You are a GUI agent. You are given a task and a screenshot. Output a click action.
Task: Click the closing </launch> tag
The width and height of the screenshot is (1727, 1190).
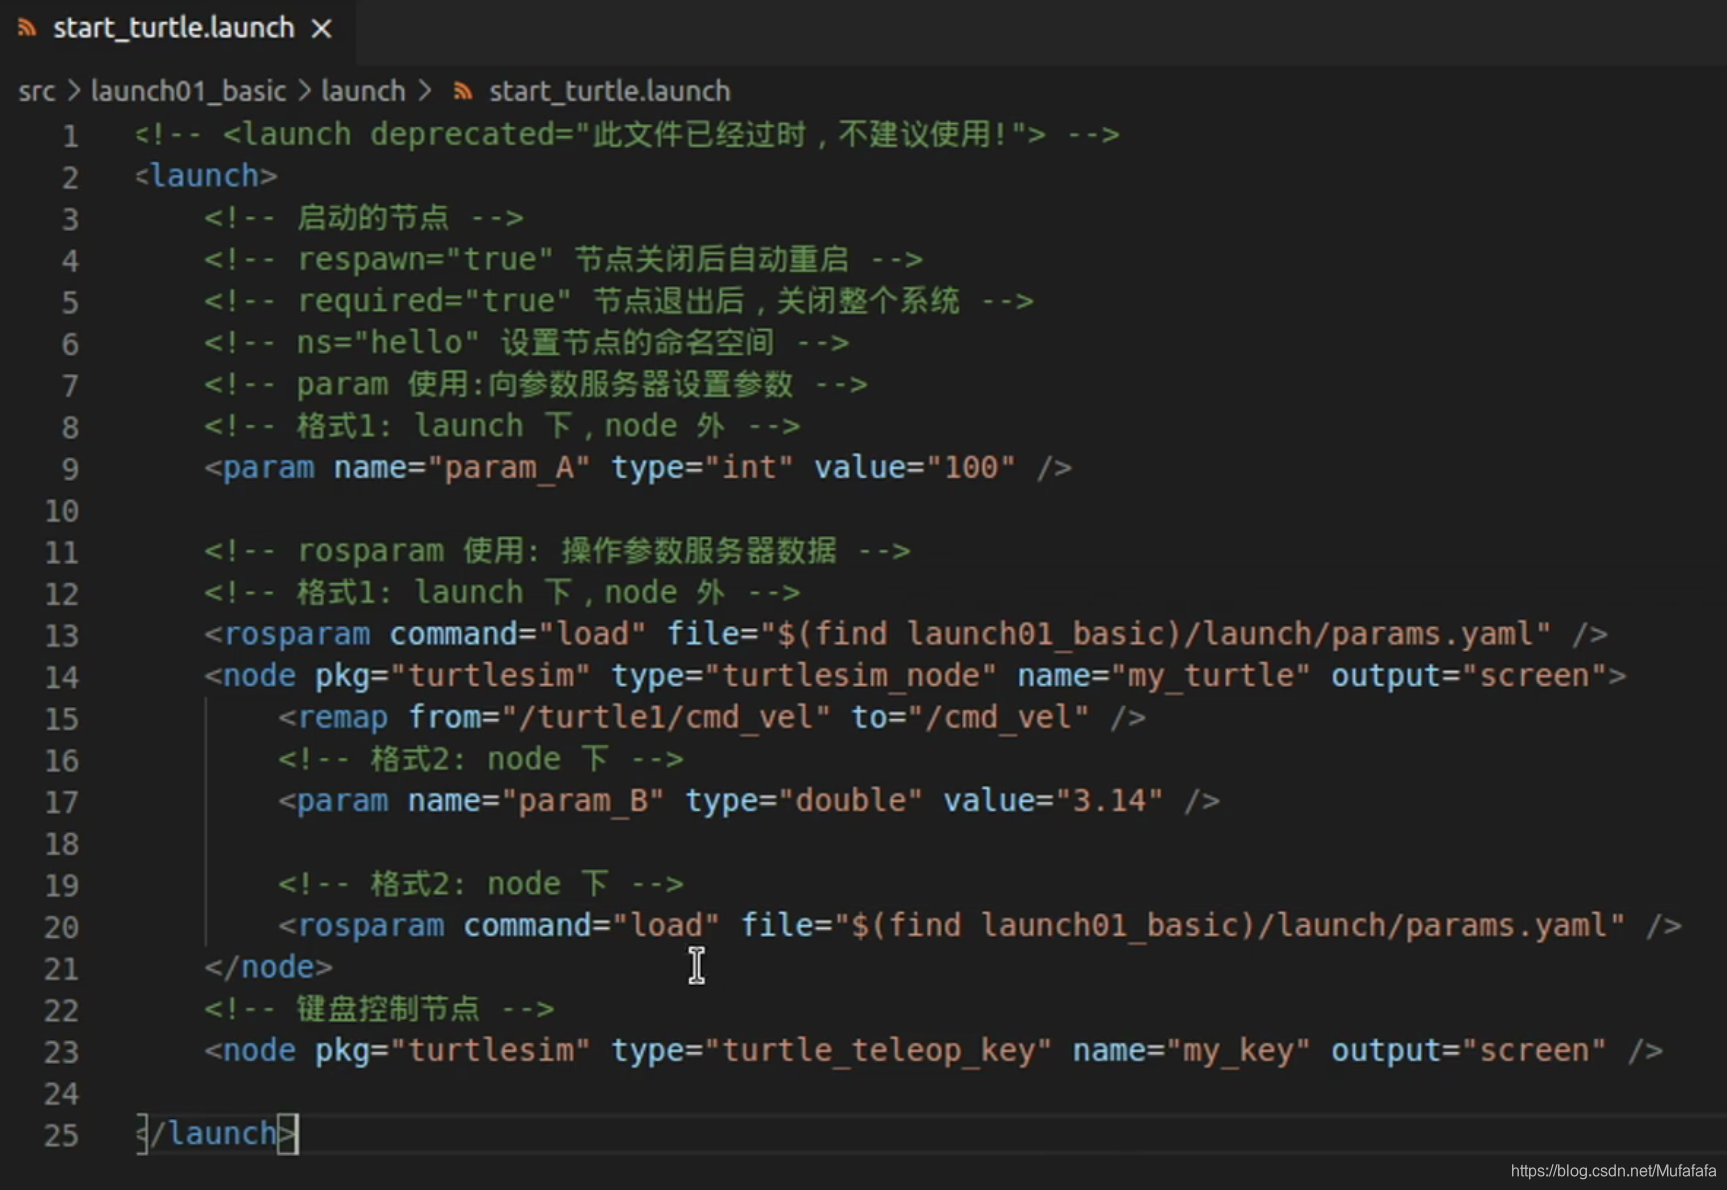[216, 1134]
